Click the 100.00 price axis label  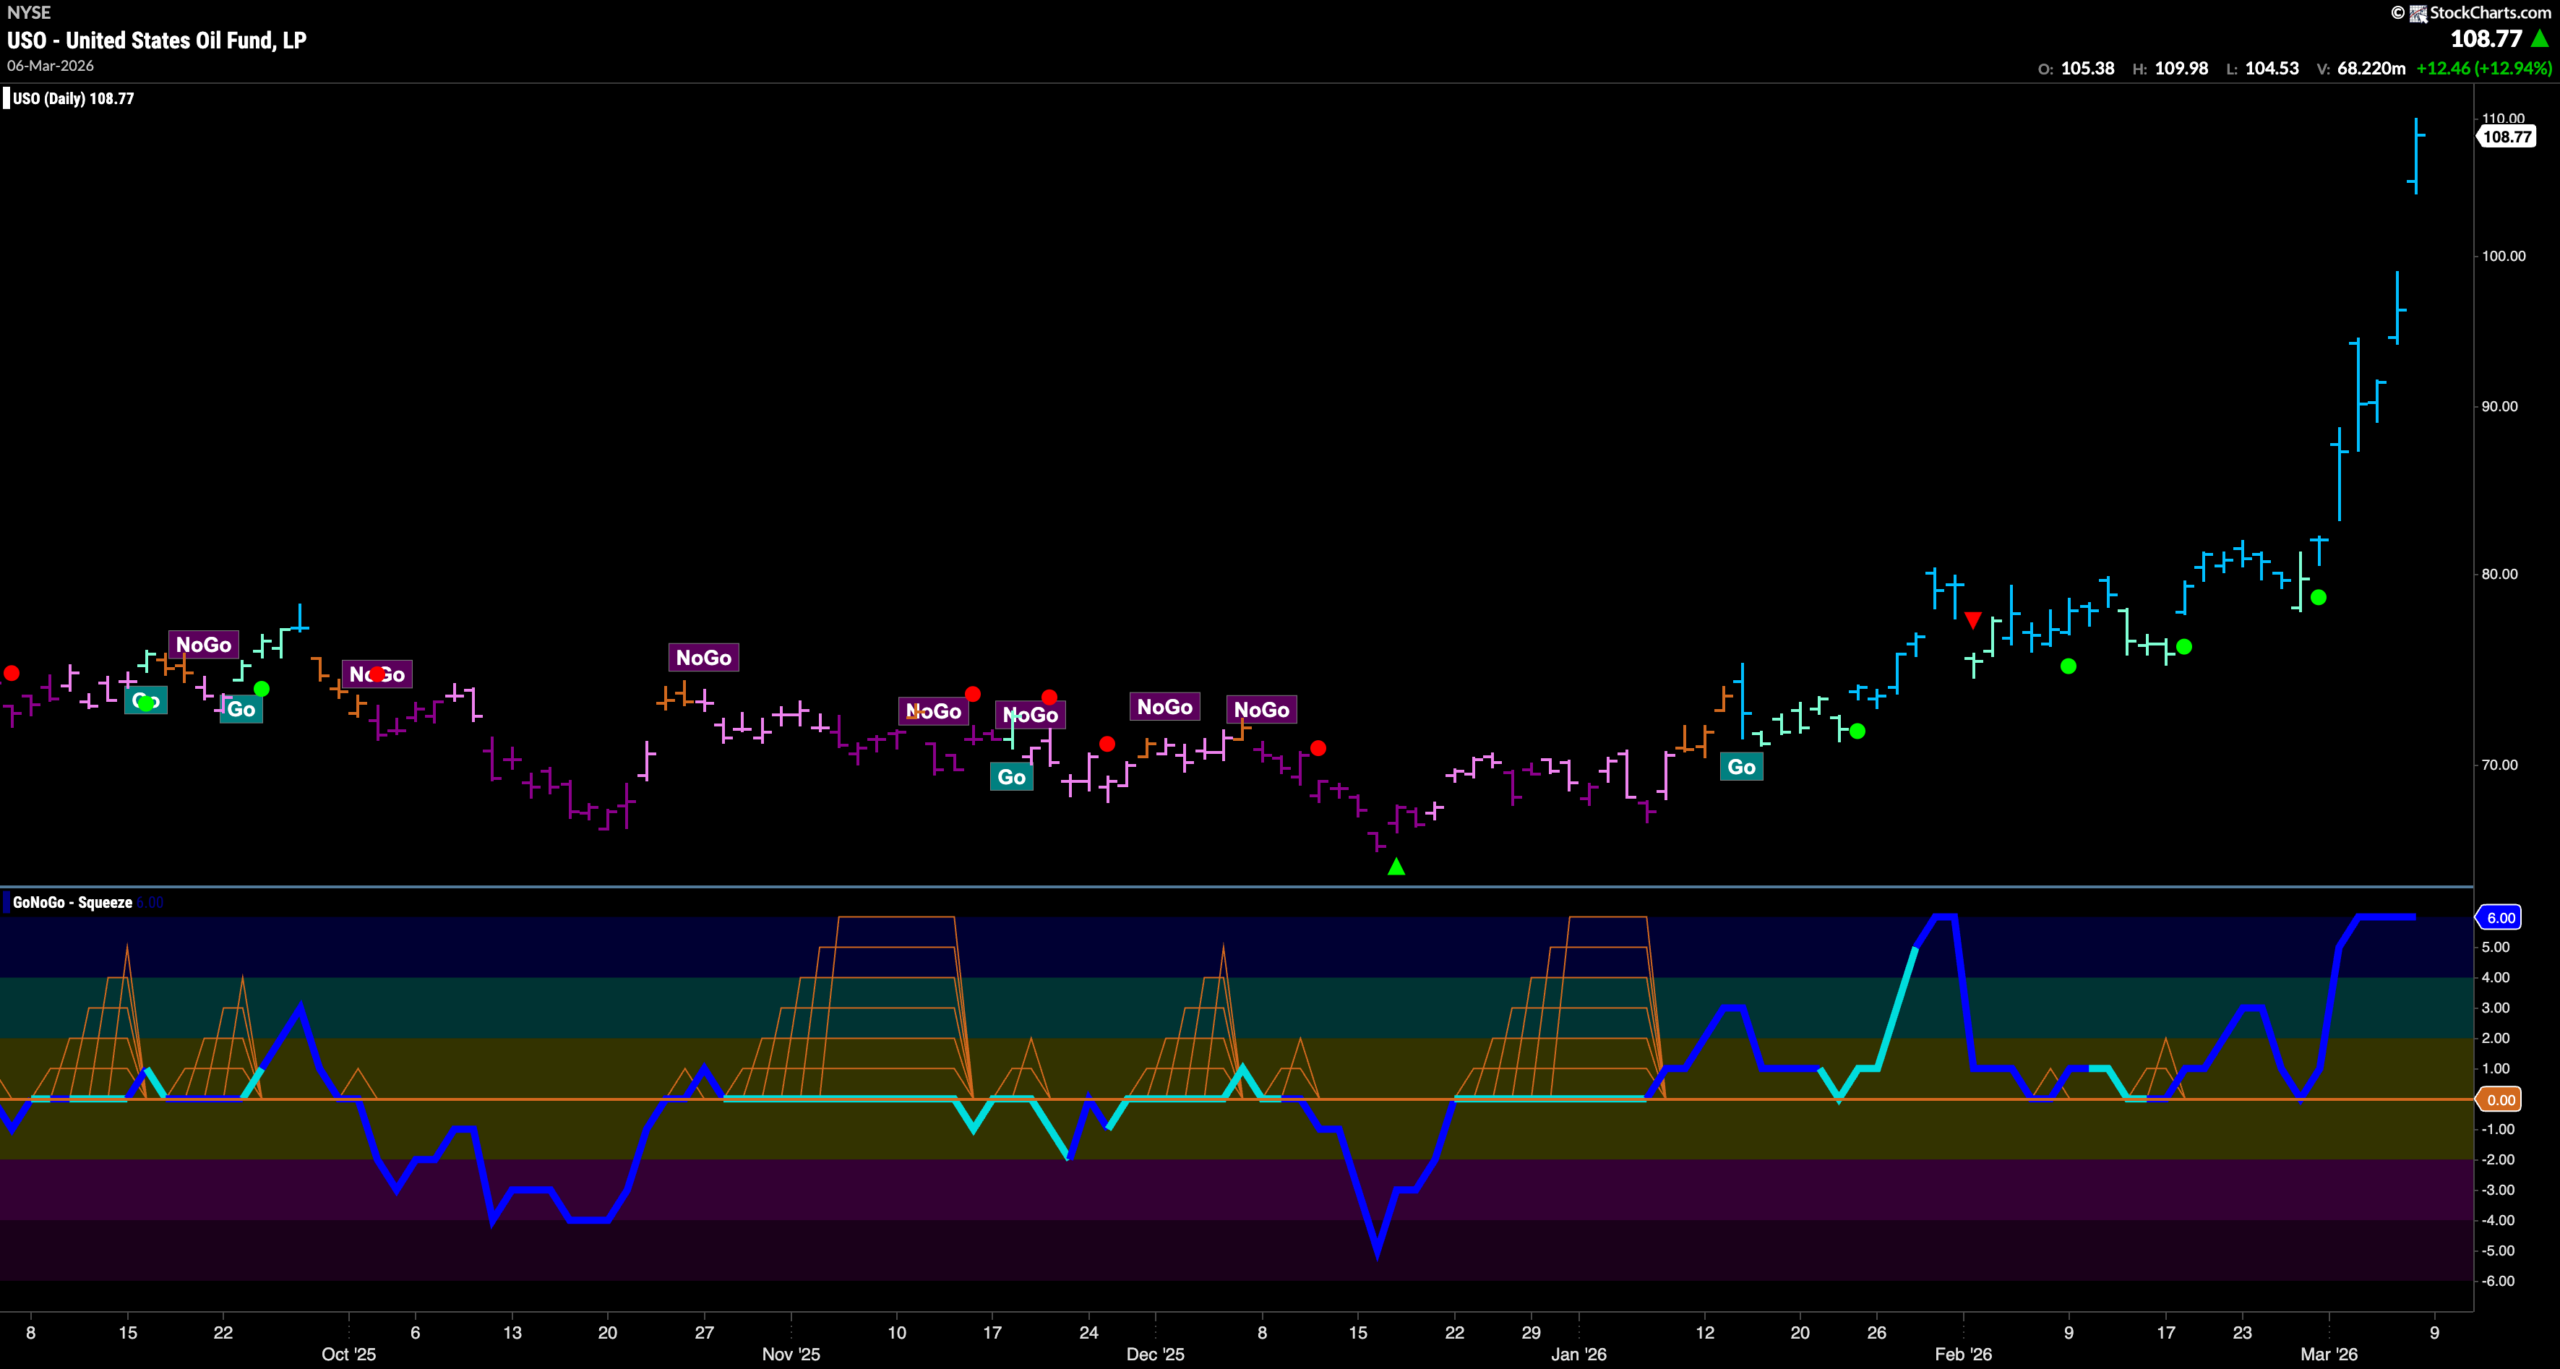2504,256
